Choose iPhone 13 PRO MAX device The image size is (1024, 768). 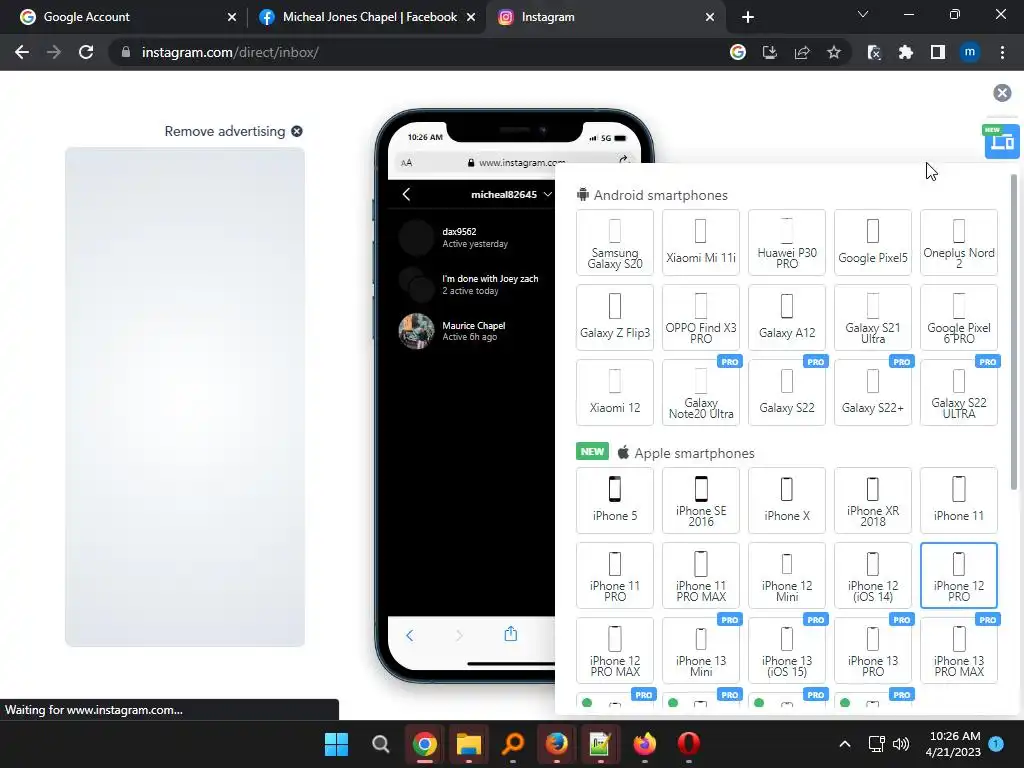pos(959,650)
